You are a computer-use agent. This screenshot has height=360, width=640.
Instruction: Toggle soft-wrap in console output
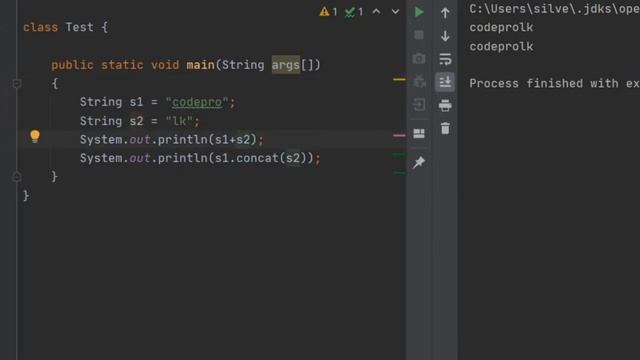coord(445,59)
